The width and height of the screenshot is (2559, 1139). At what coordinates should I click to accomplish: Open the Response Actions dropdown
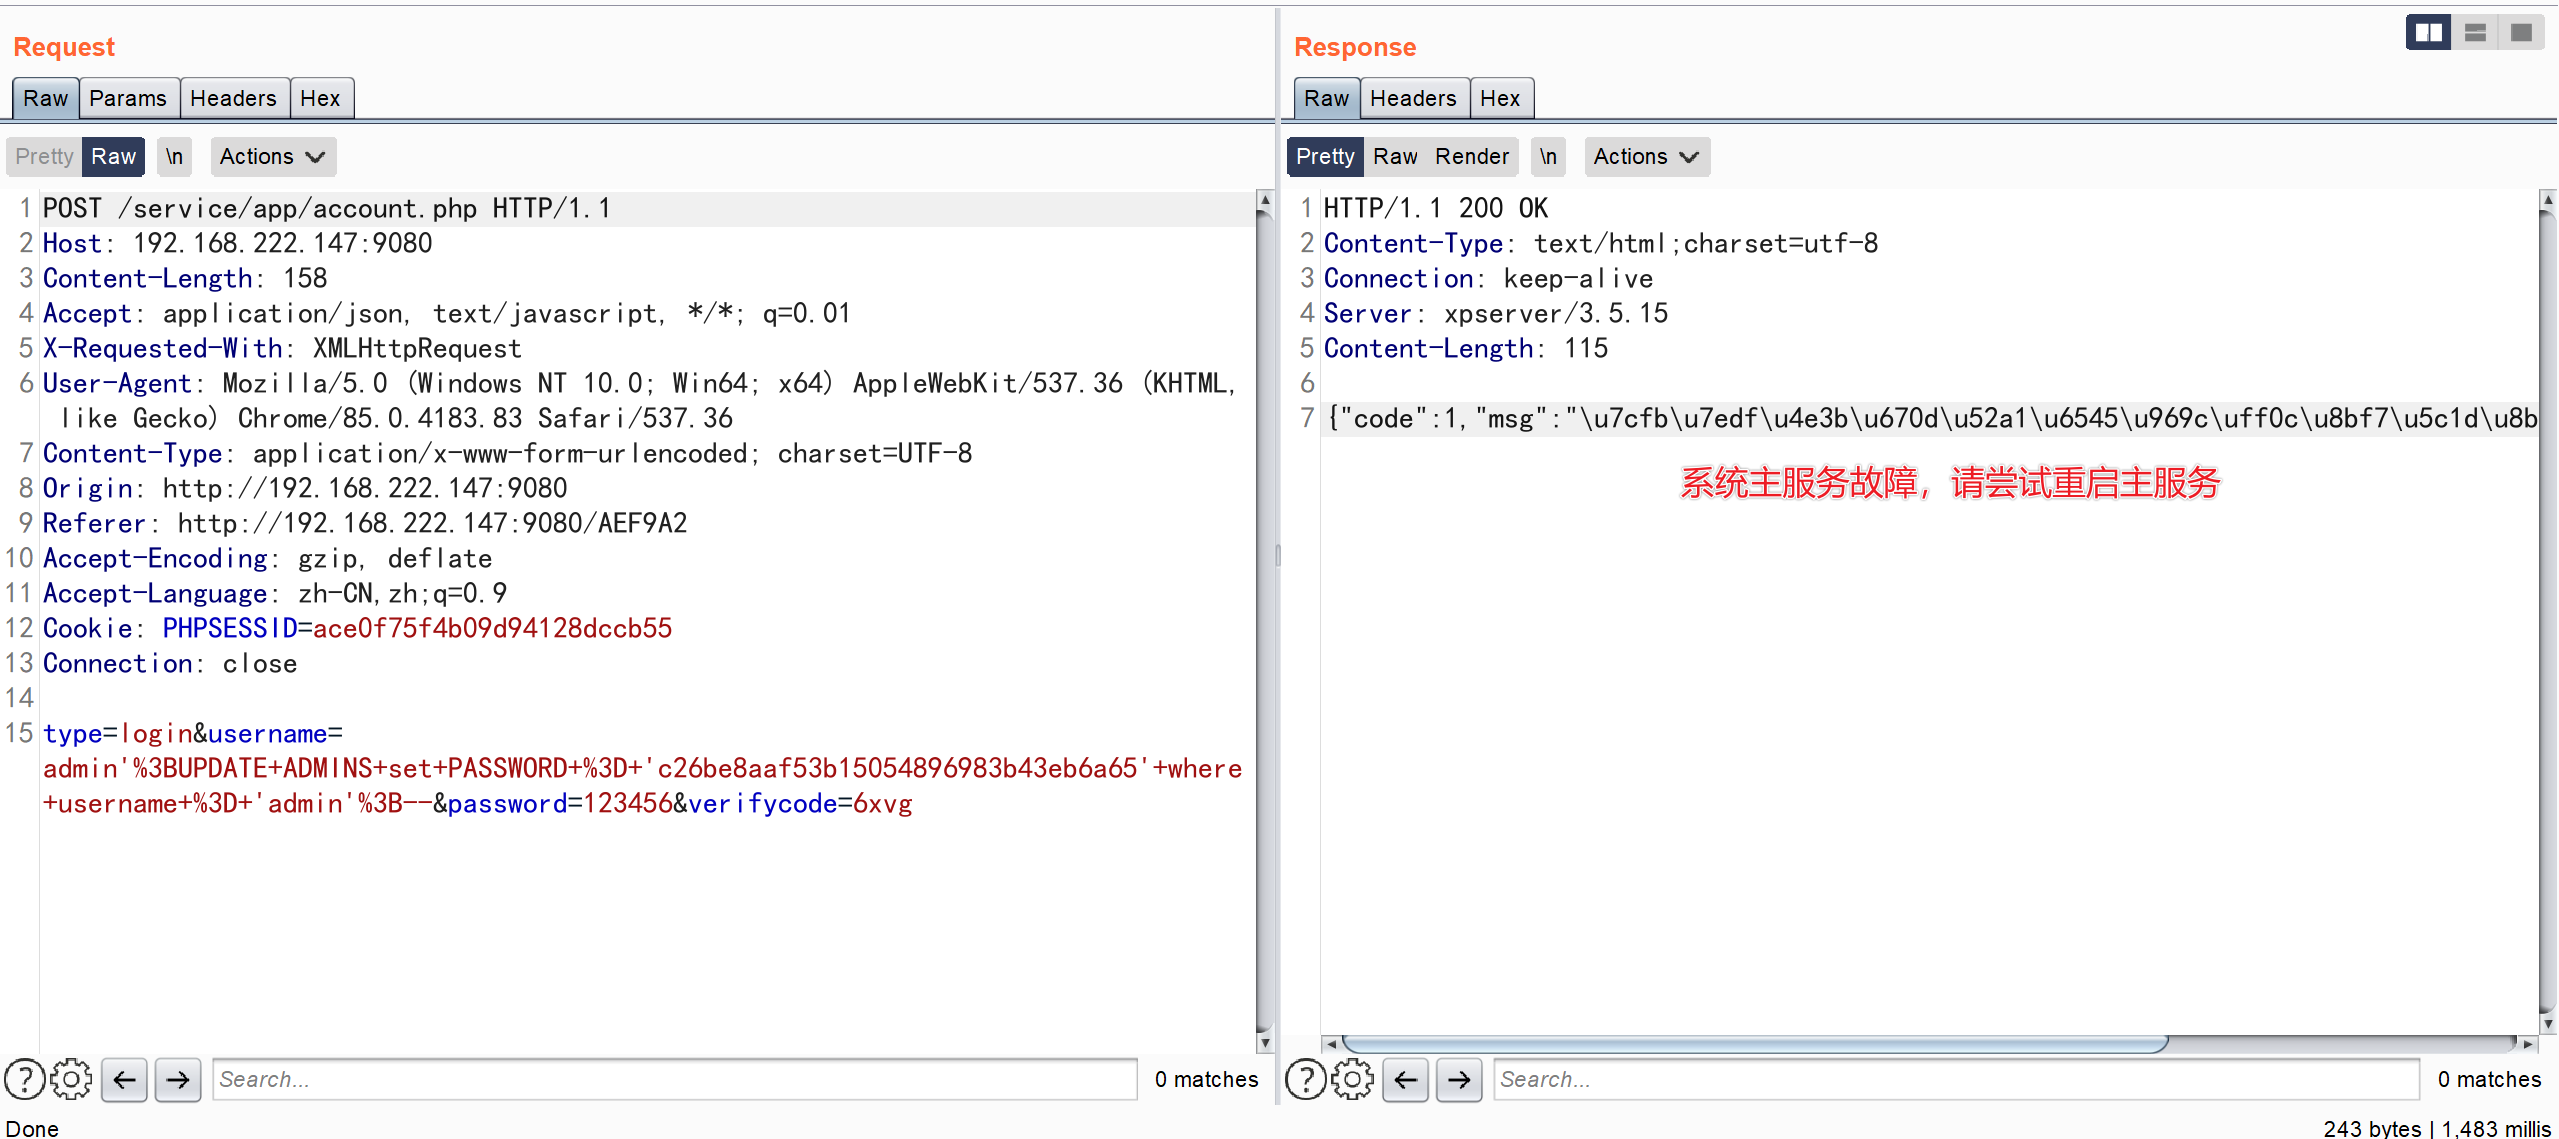click(x=1646, y=157)
